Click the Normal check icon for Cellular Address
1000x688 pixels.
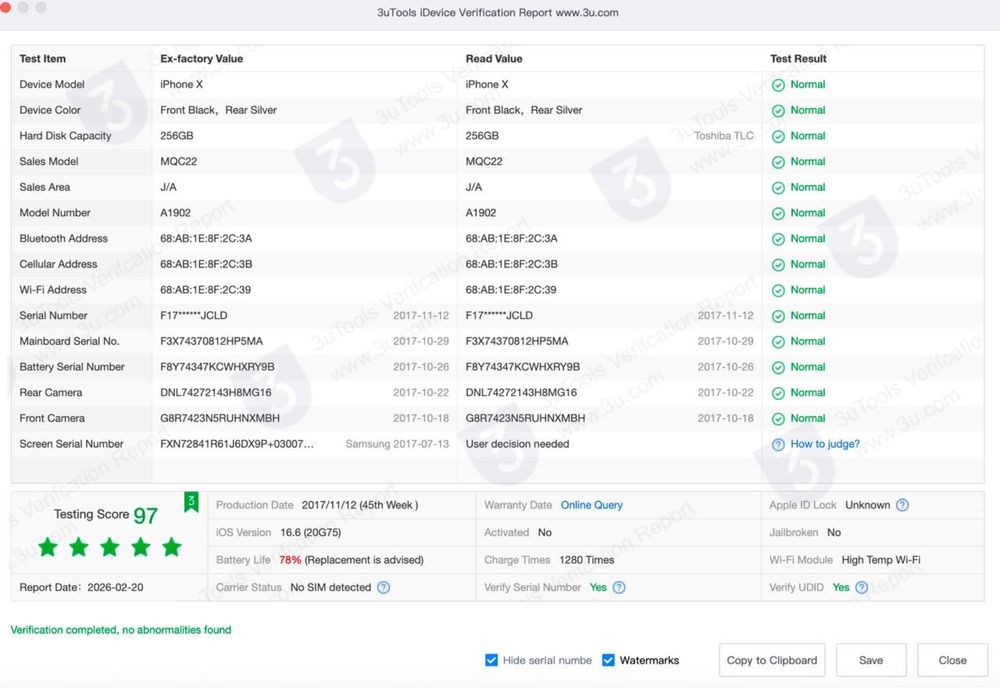[778, 265]
